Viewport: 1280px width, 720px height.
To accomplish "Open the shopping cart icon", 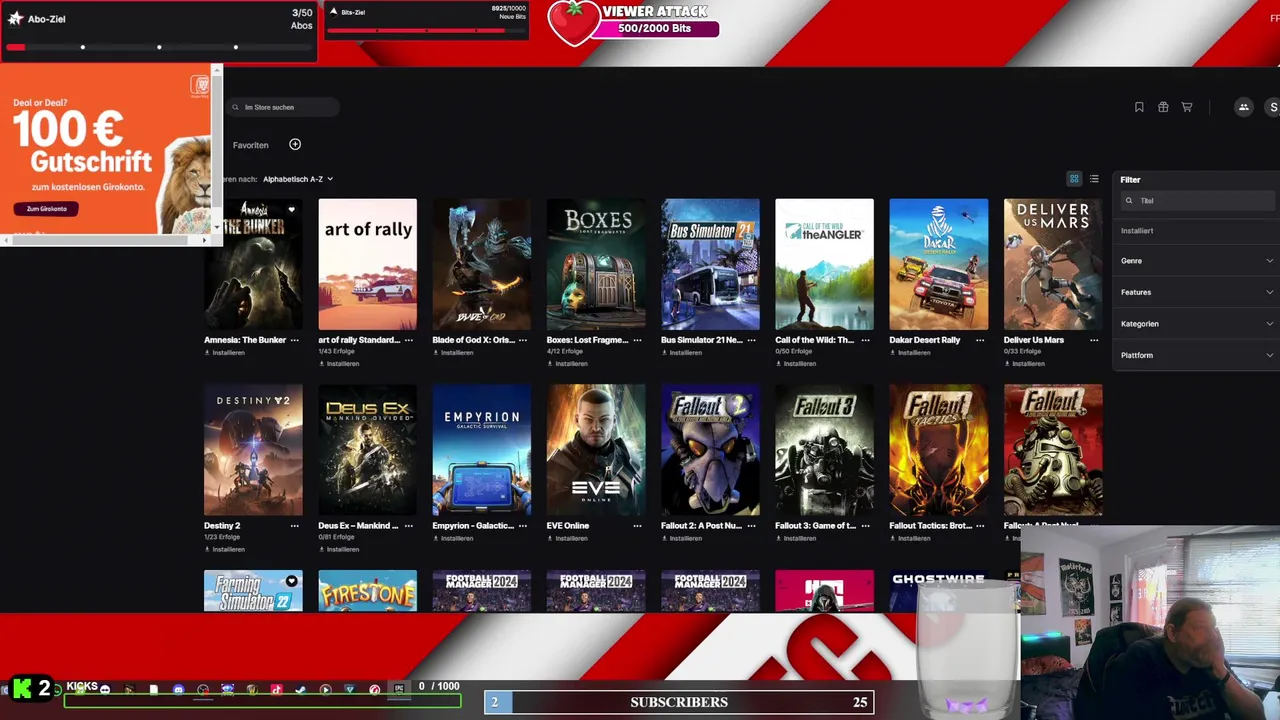I will click(x=1187, y=107).
